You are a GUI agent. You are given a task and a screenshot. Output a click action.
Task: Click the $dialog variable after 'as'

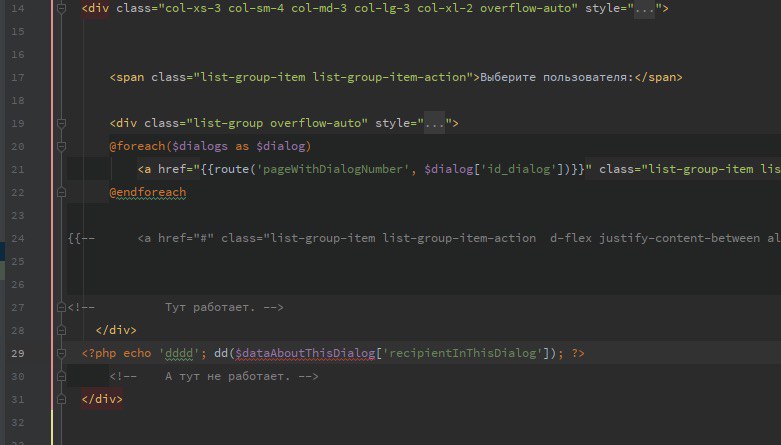(x=281, y=146)
